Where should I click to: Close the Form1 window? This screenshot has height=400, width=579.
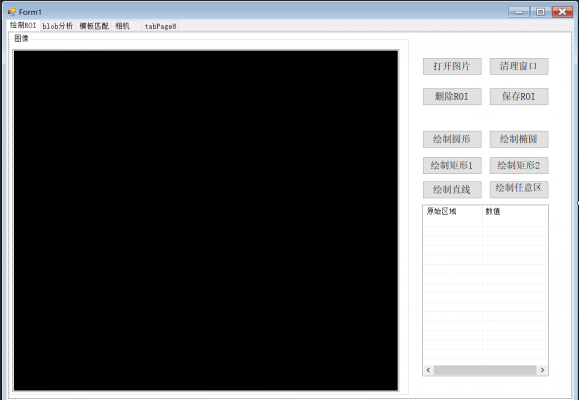pyautogui.click(x=562, y=12)
